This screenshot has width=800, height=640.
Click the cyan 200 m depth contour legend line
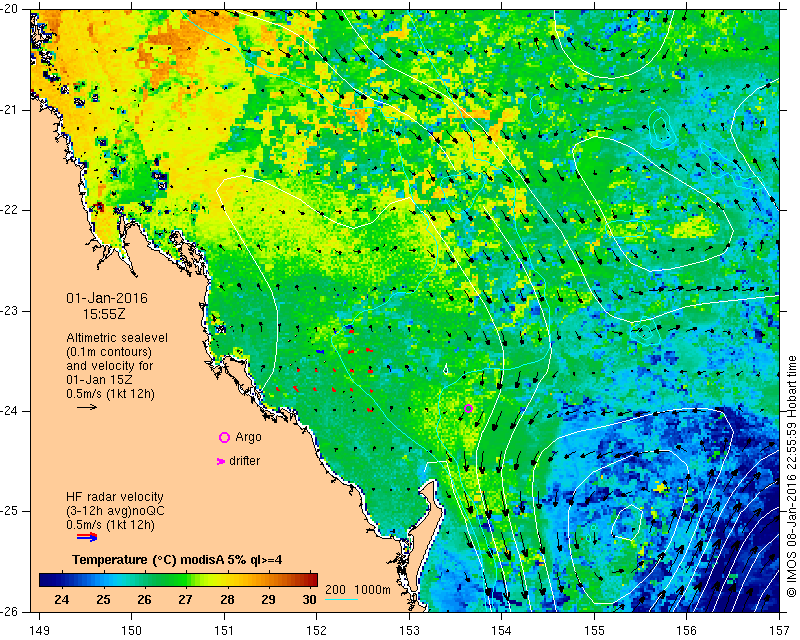341,599
